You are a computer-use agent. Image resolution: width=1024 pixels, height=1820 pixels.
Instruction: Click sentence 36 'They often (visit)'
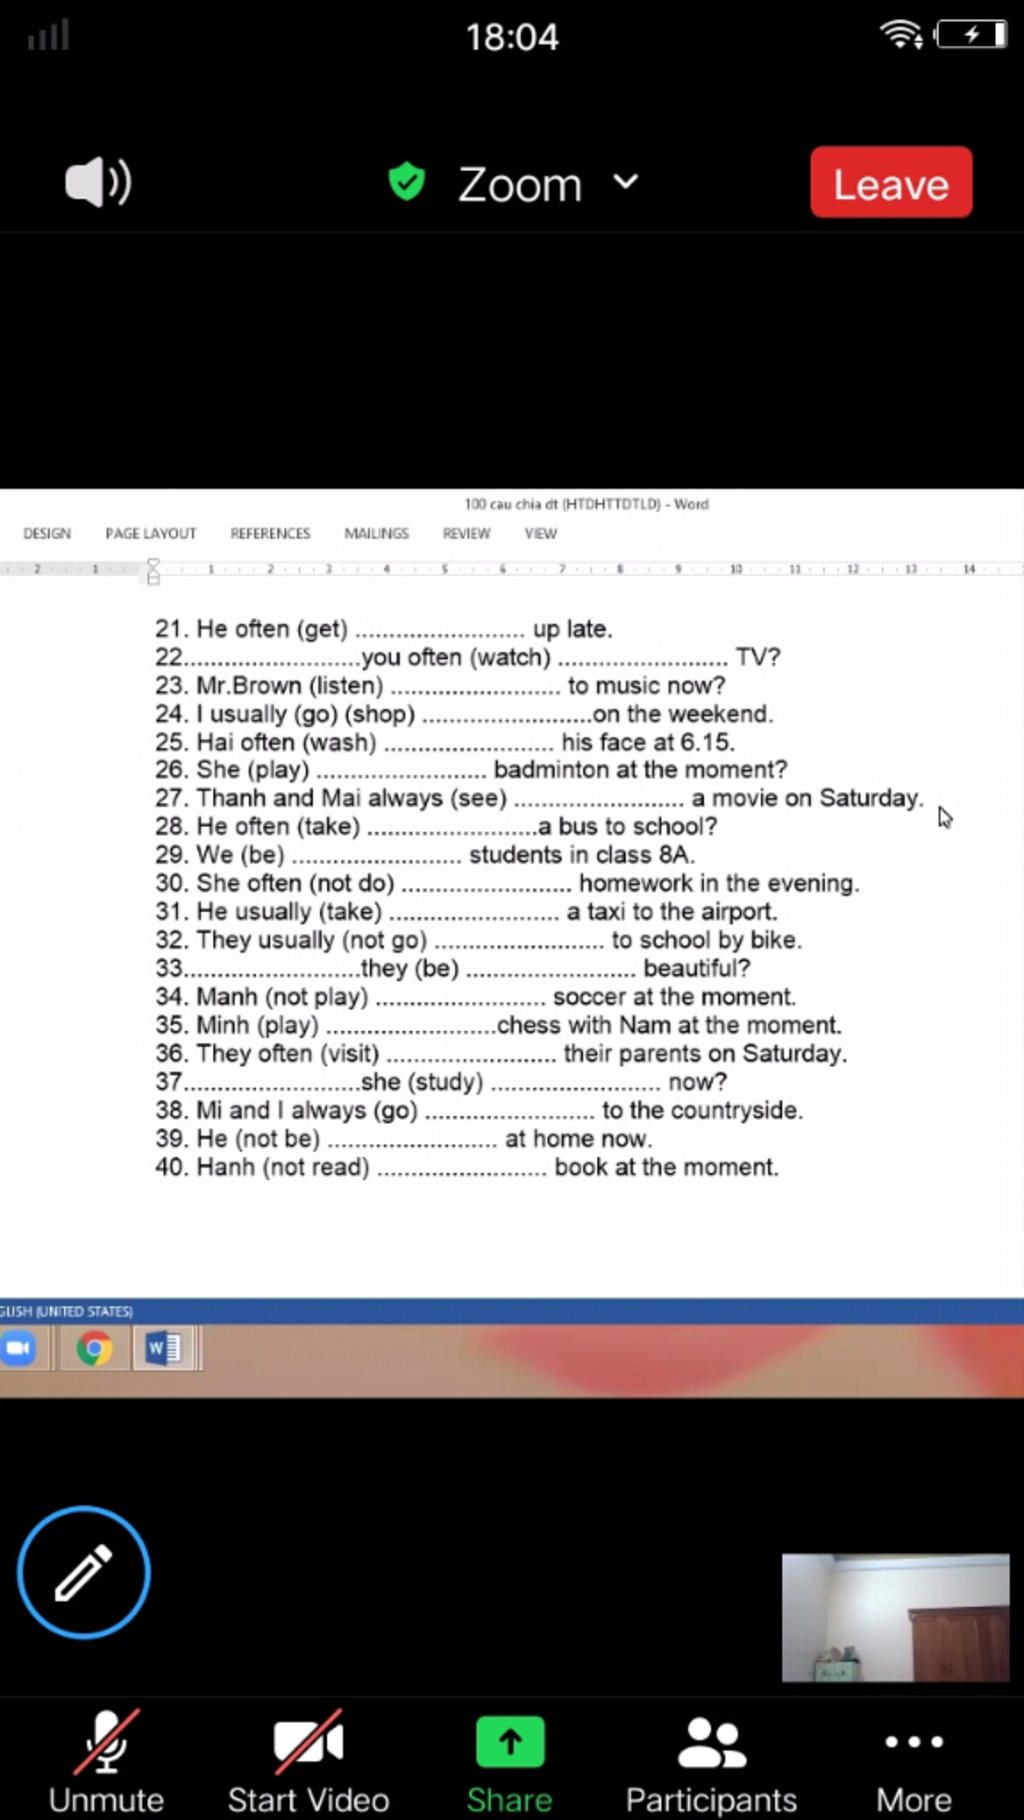(x=501, y=1053)
